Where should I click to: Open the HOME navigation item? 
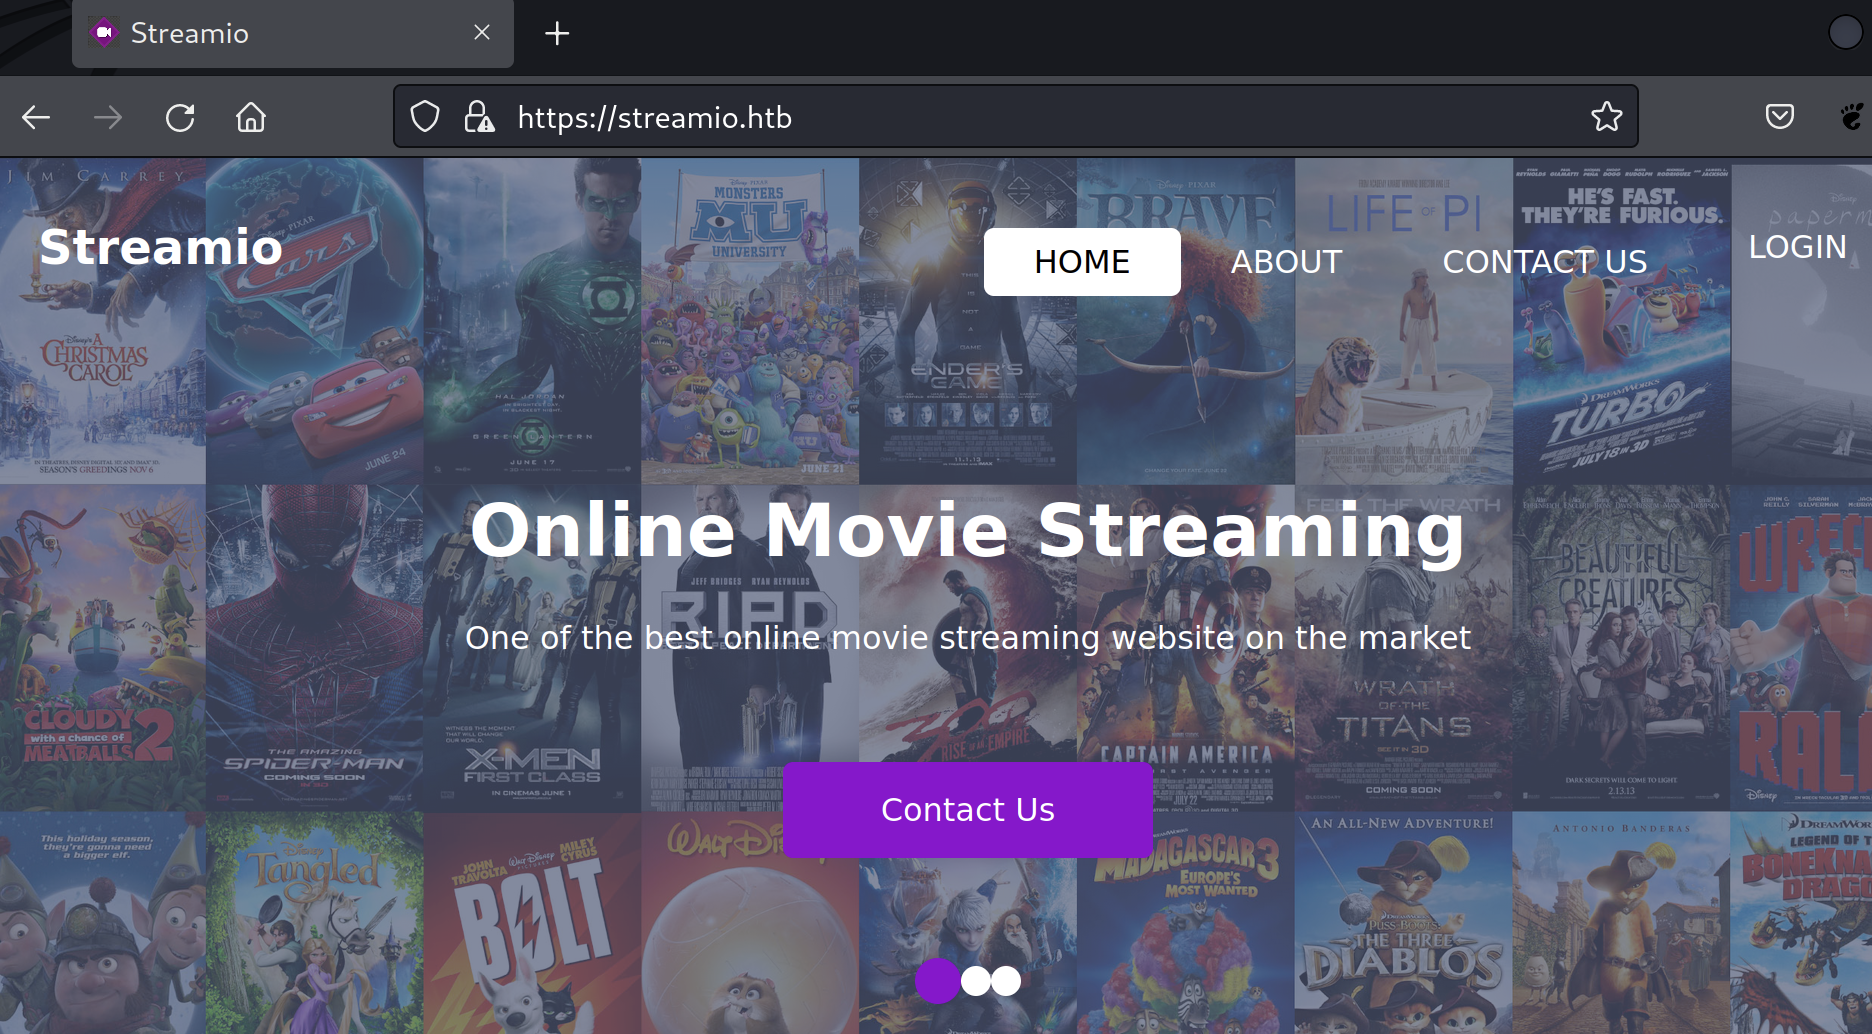coord(1082,262)
